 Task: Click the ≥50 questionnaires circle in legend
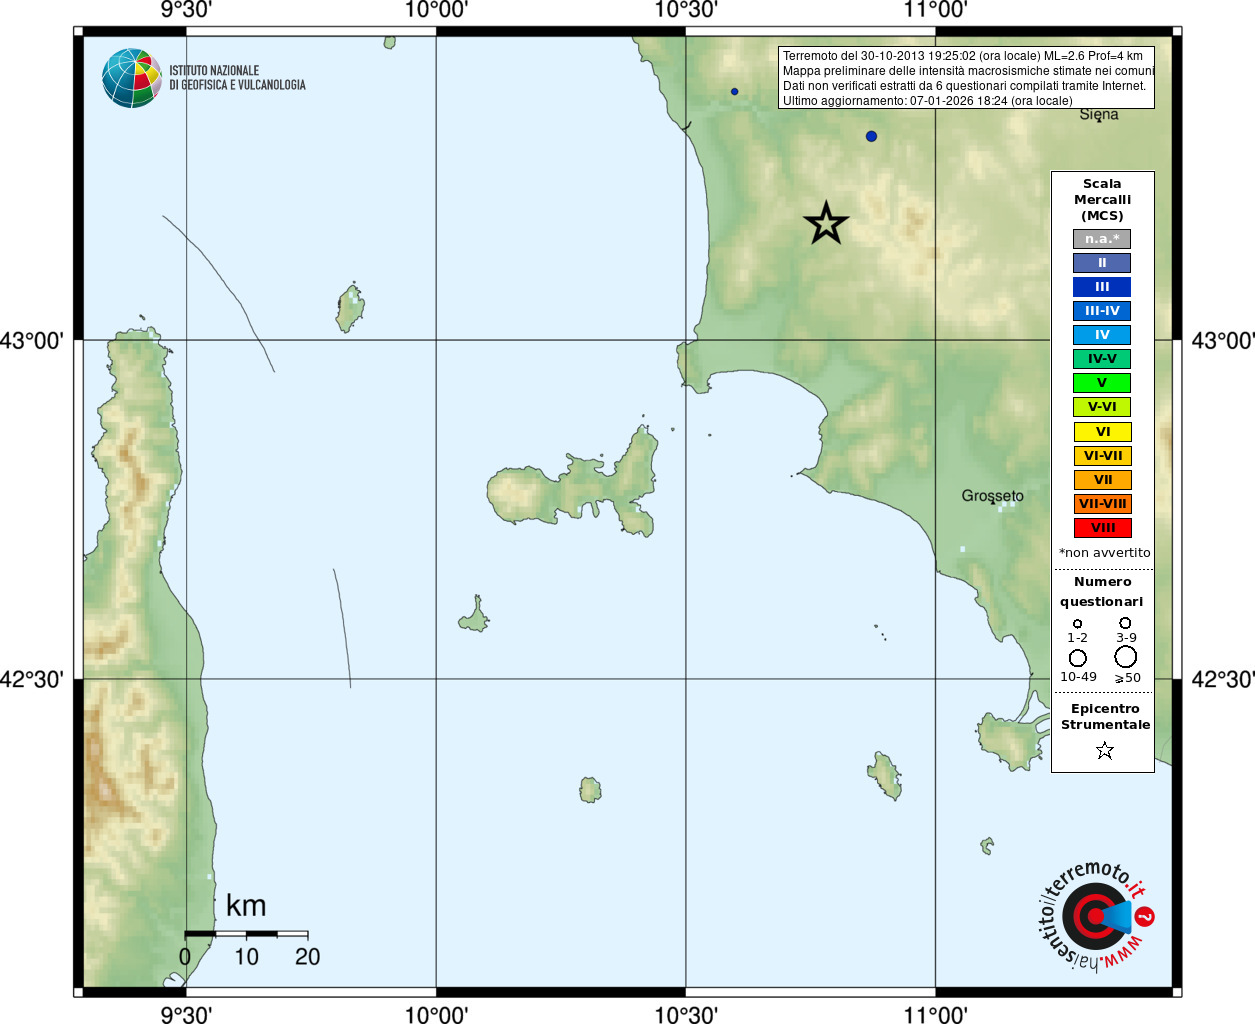point(1126,657)
